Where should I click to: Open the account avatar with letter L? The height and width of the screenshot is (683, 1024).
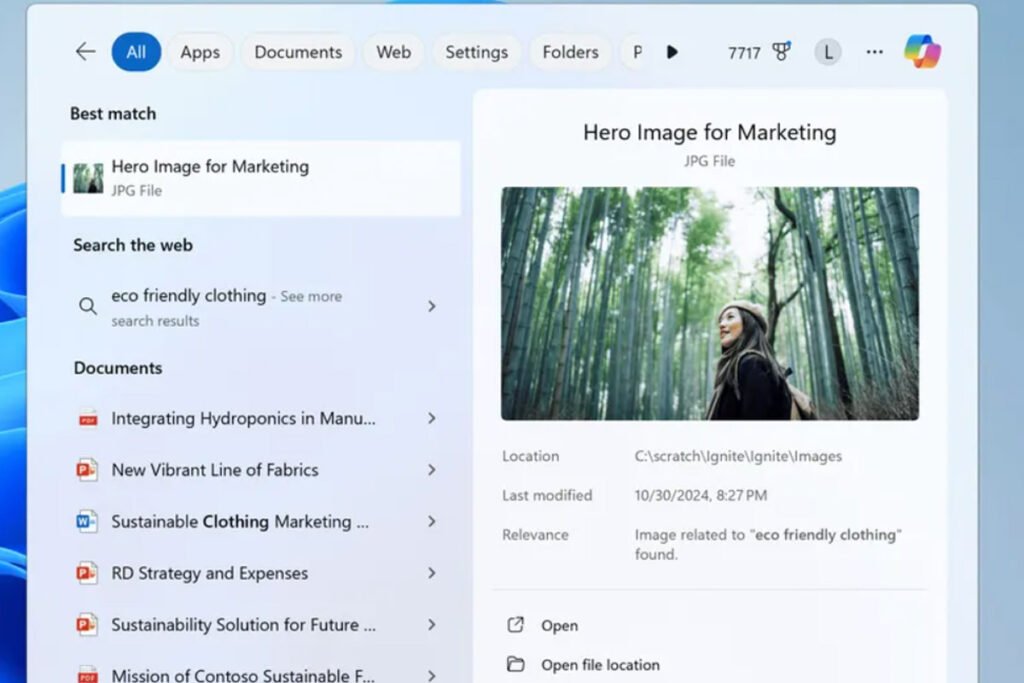point(827,51)
